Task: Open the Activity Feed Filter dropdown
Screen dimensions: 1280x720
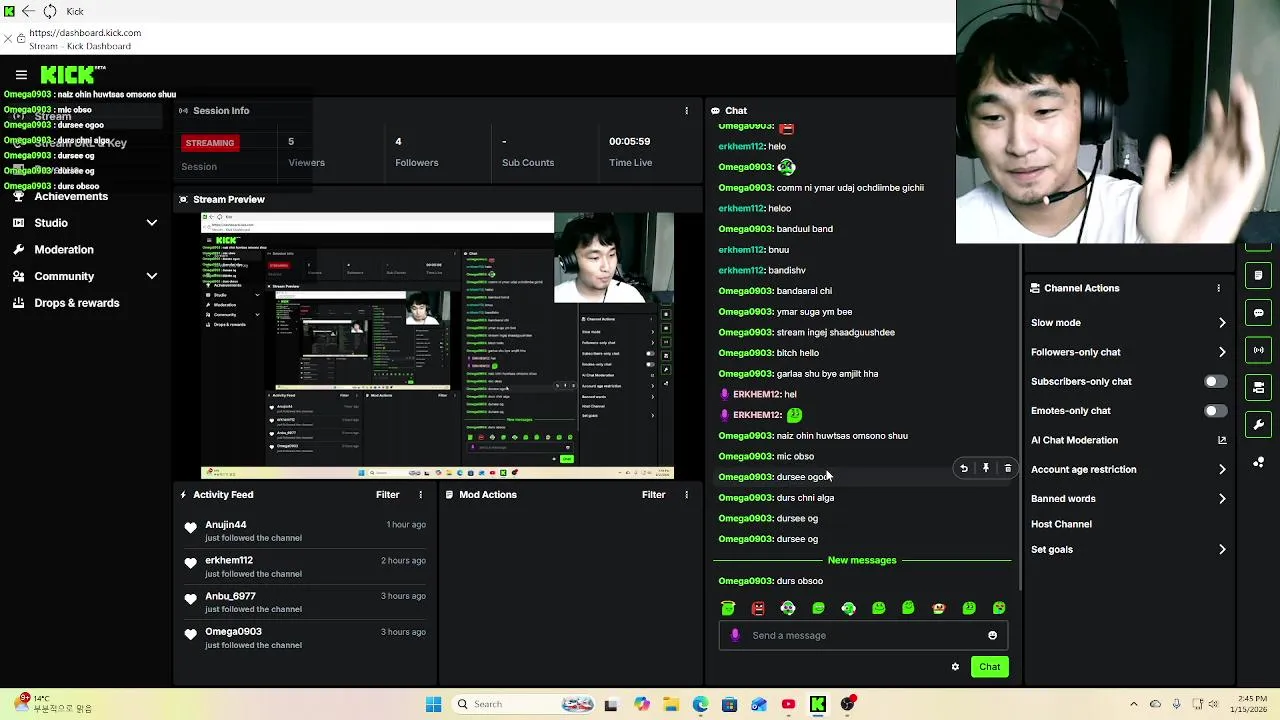Action: tap(388, 495)
